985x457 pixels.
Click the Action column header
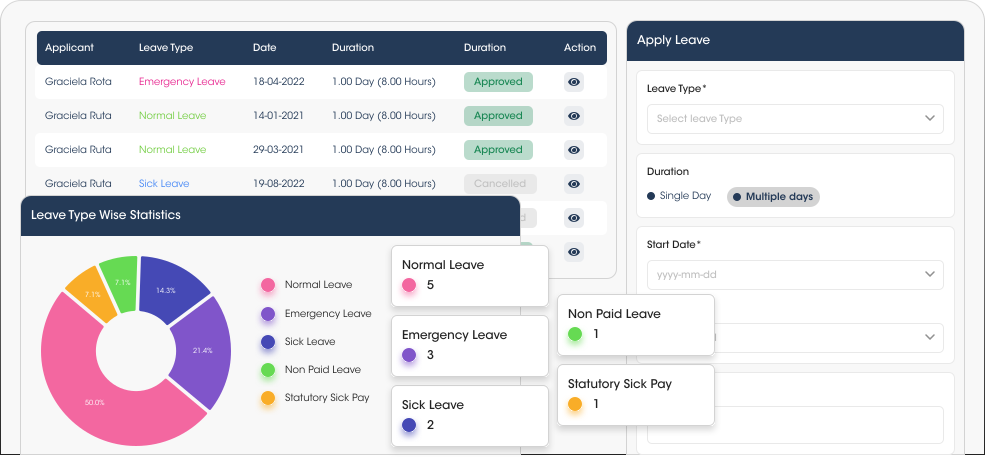pyautogui.click(x=580, y=48)
